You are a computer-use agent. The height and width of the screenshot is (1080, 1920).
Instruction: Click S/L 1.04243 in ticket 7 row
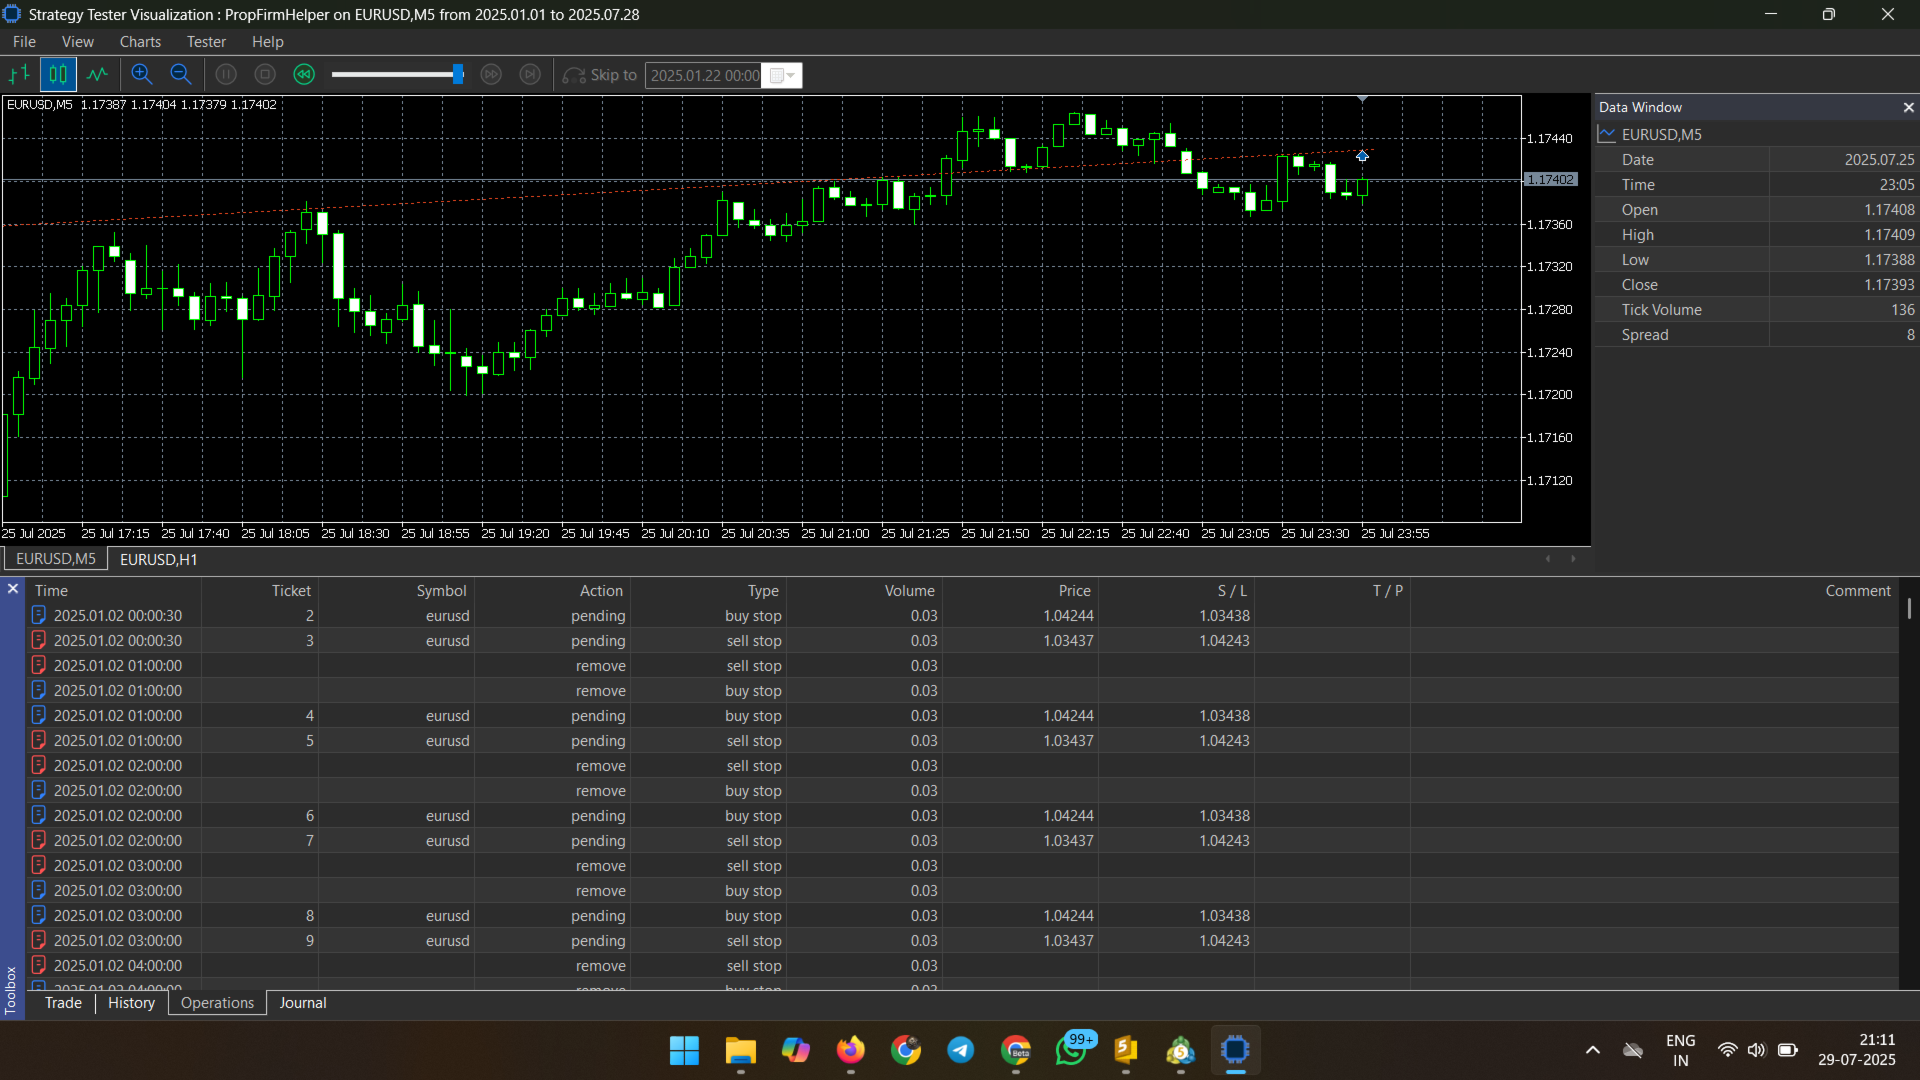[1224, 840]
